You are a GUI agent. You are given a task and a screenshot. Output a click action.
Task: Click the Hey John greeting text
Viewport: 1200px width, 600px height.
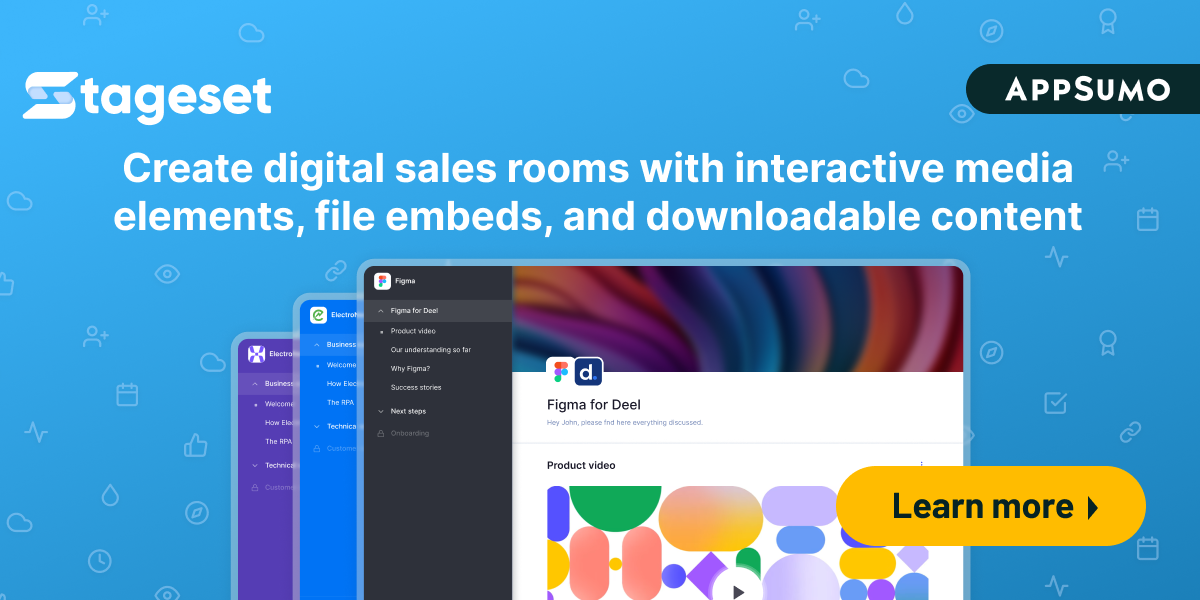point(625,423)
